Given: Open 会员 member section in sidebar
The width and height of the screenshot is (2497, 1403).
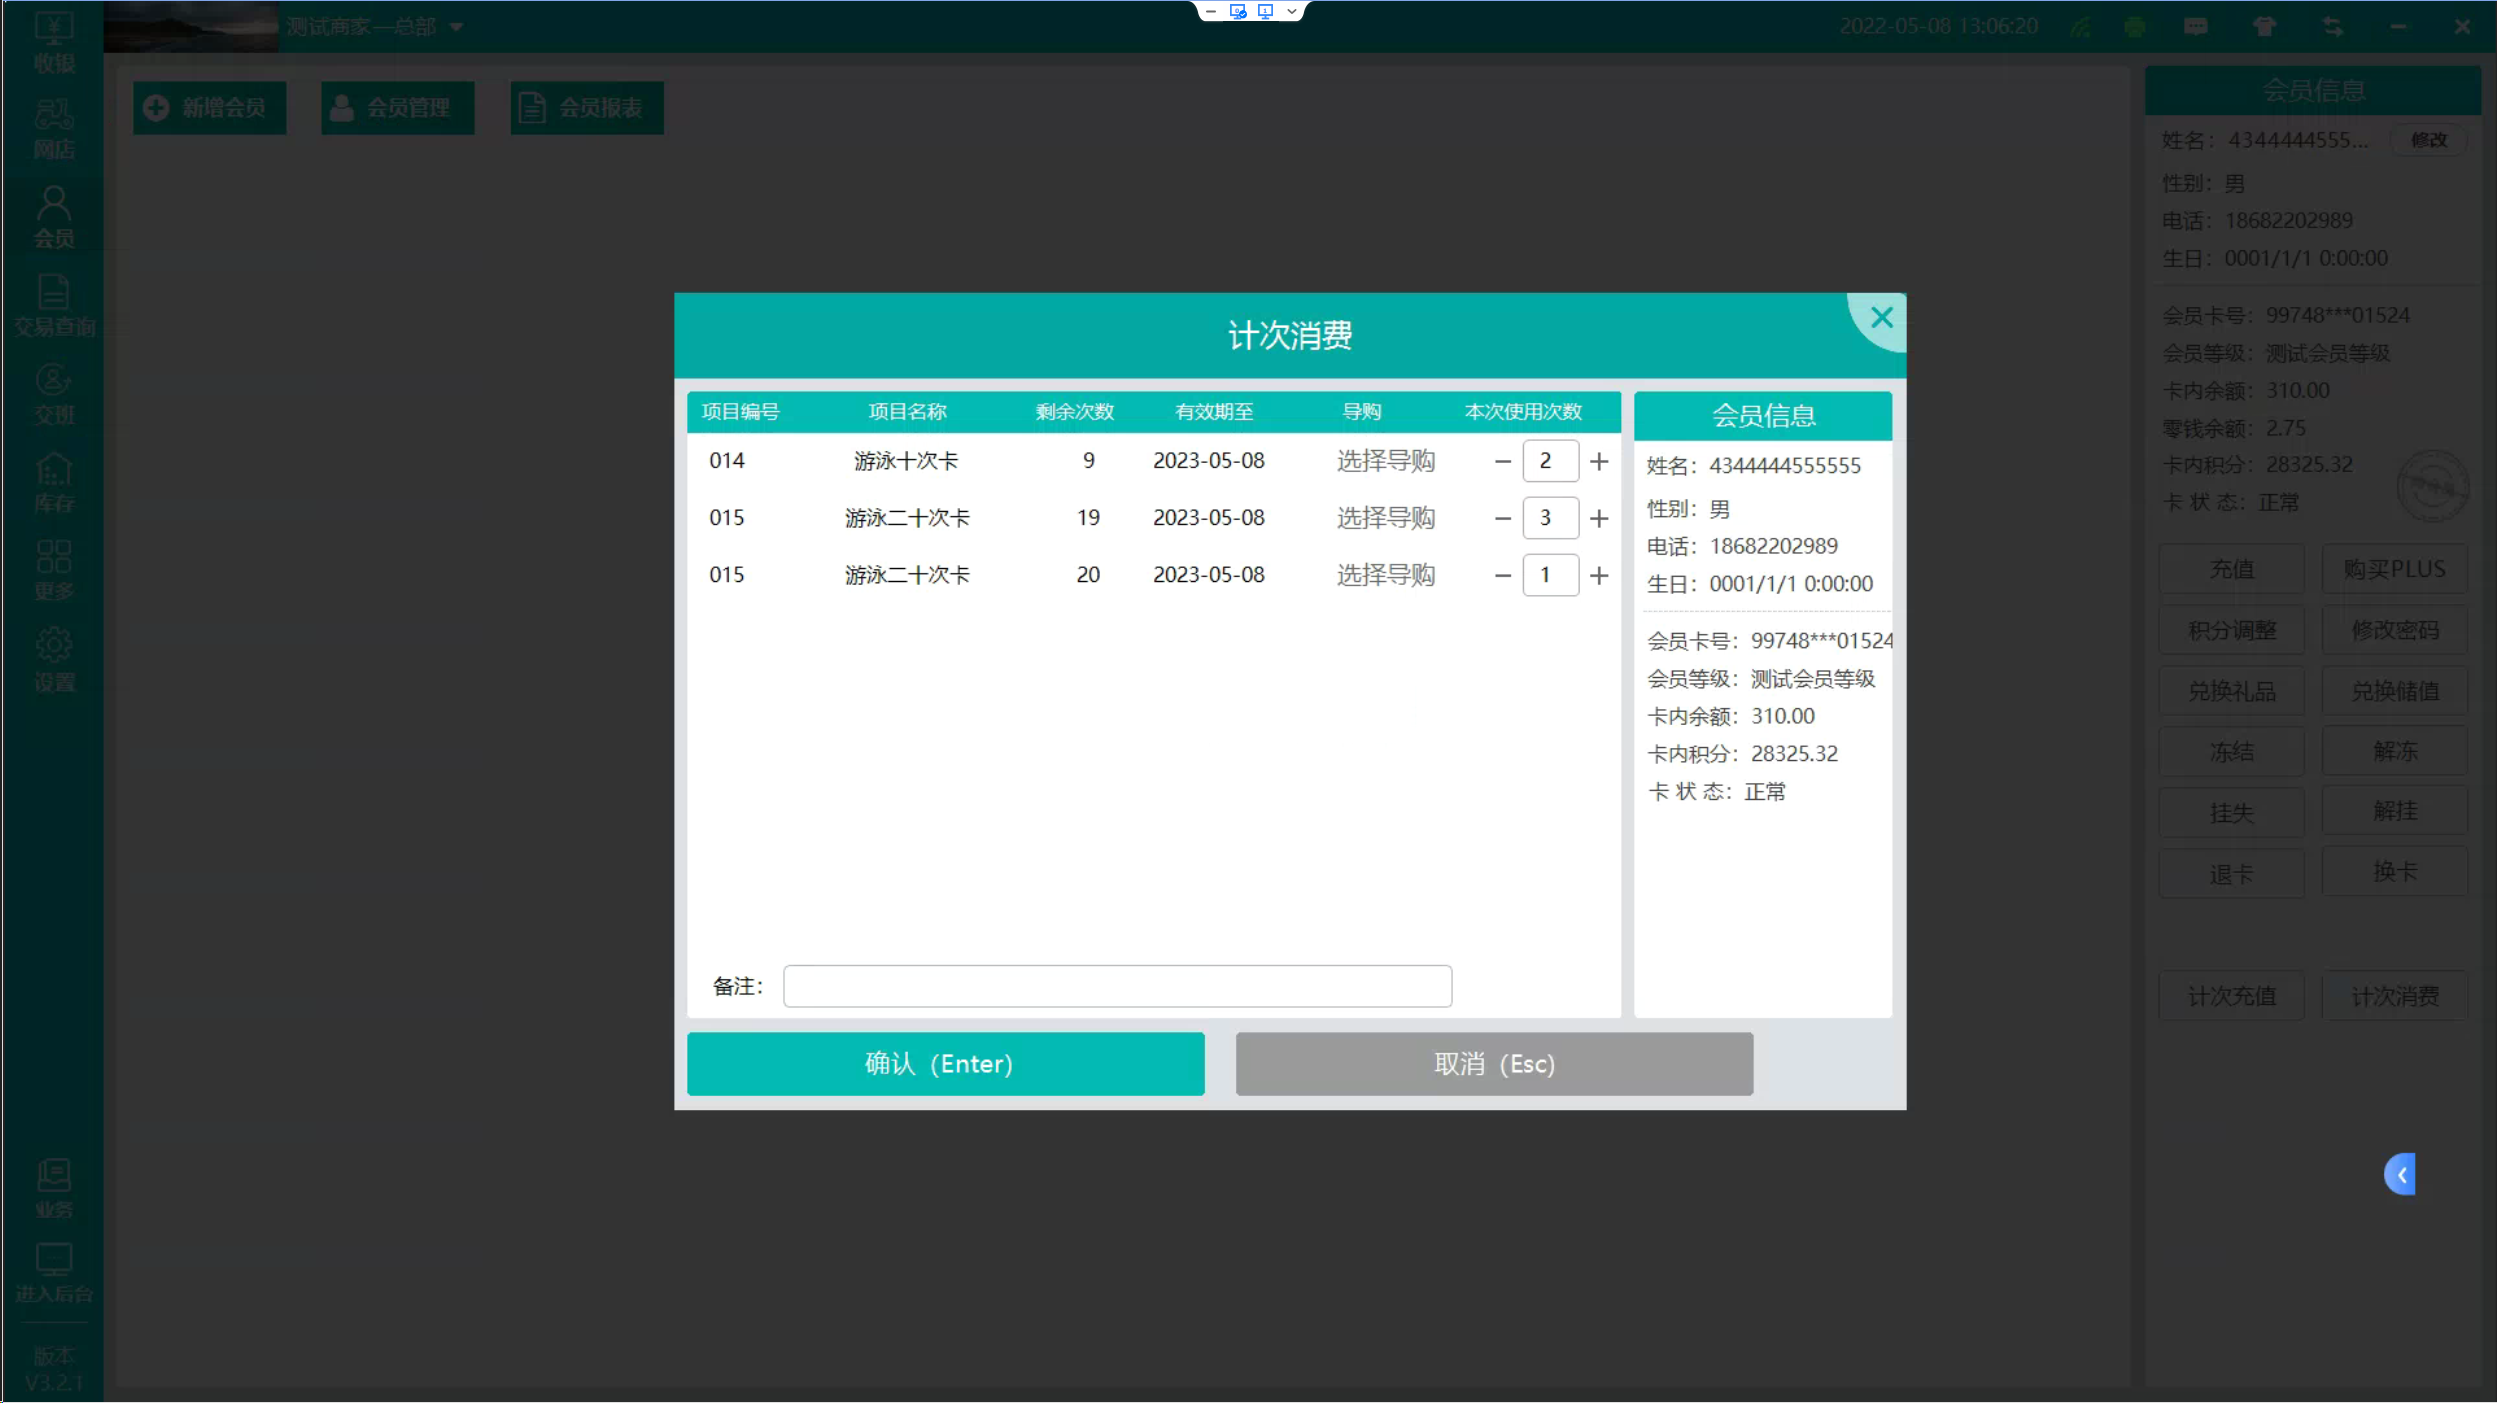Looking at the screenshot, I should click(x=54, y=218).
